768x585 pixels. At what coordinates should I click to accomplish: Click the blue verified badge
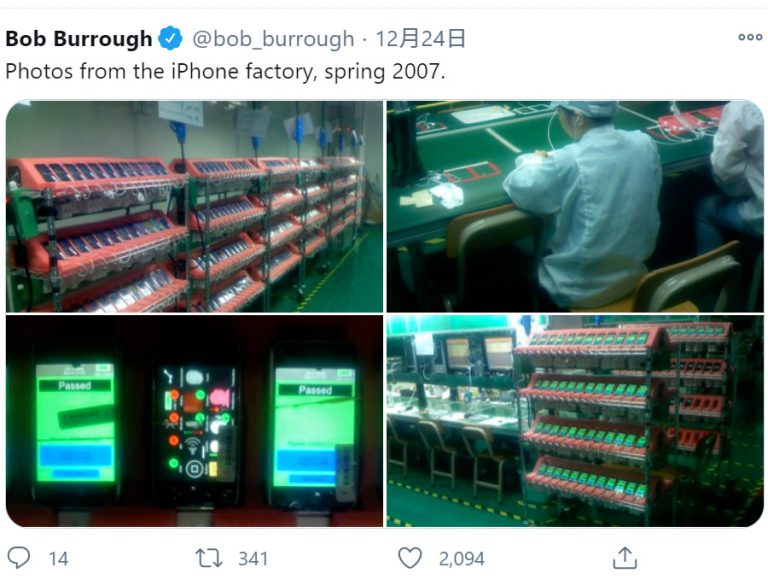170,39
